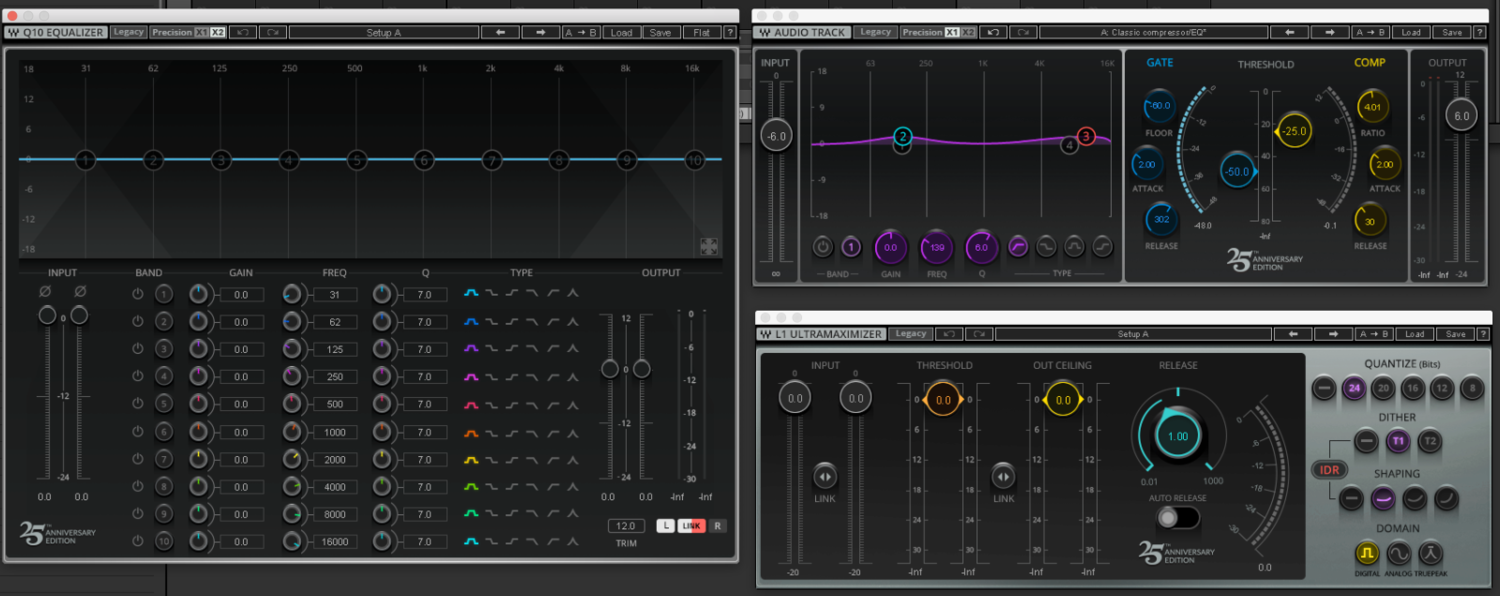
Task: Open the Load menu in L1 Ultramaximizer
Action: click(x=1417, y=334)
